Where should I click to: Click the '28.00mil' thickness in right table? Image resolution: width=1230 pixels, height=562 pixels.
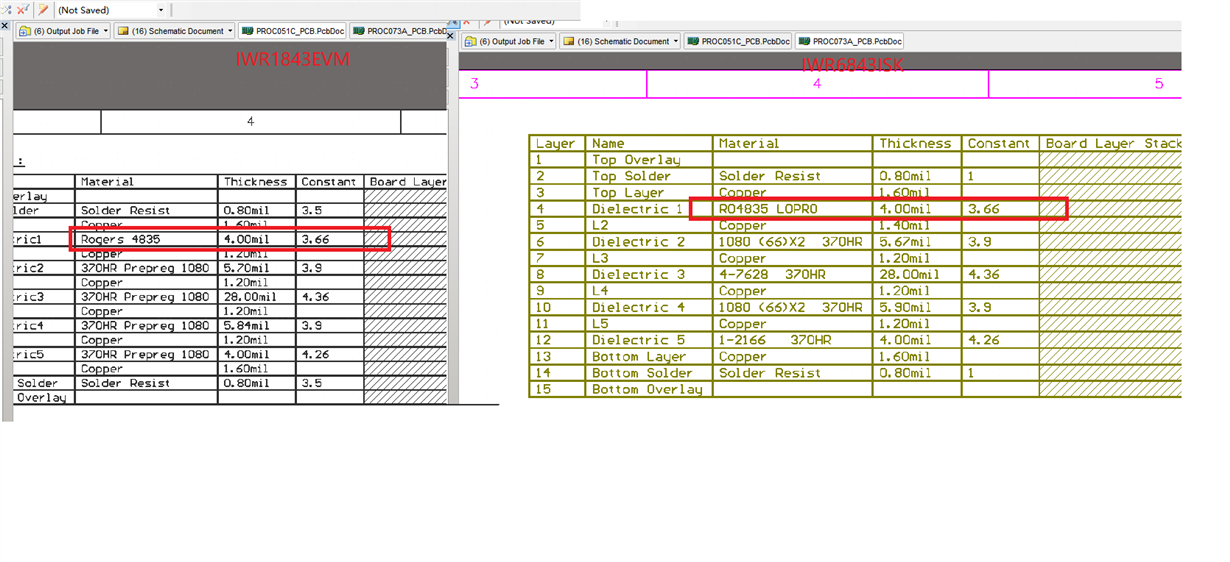coord(918,274)
